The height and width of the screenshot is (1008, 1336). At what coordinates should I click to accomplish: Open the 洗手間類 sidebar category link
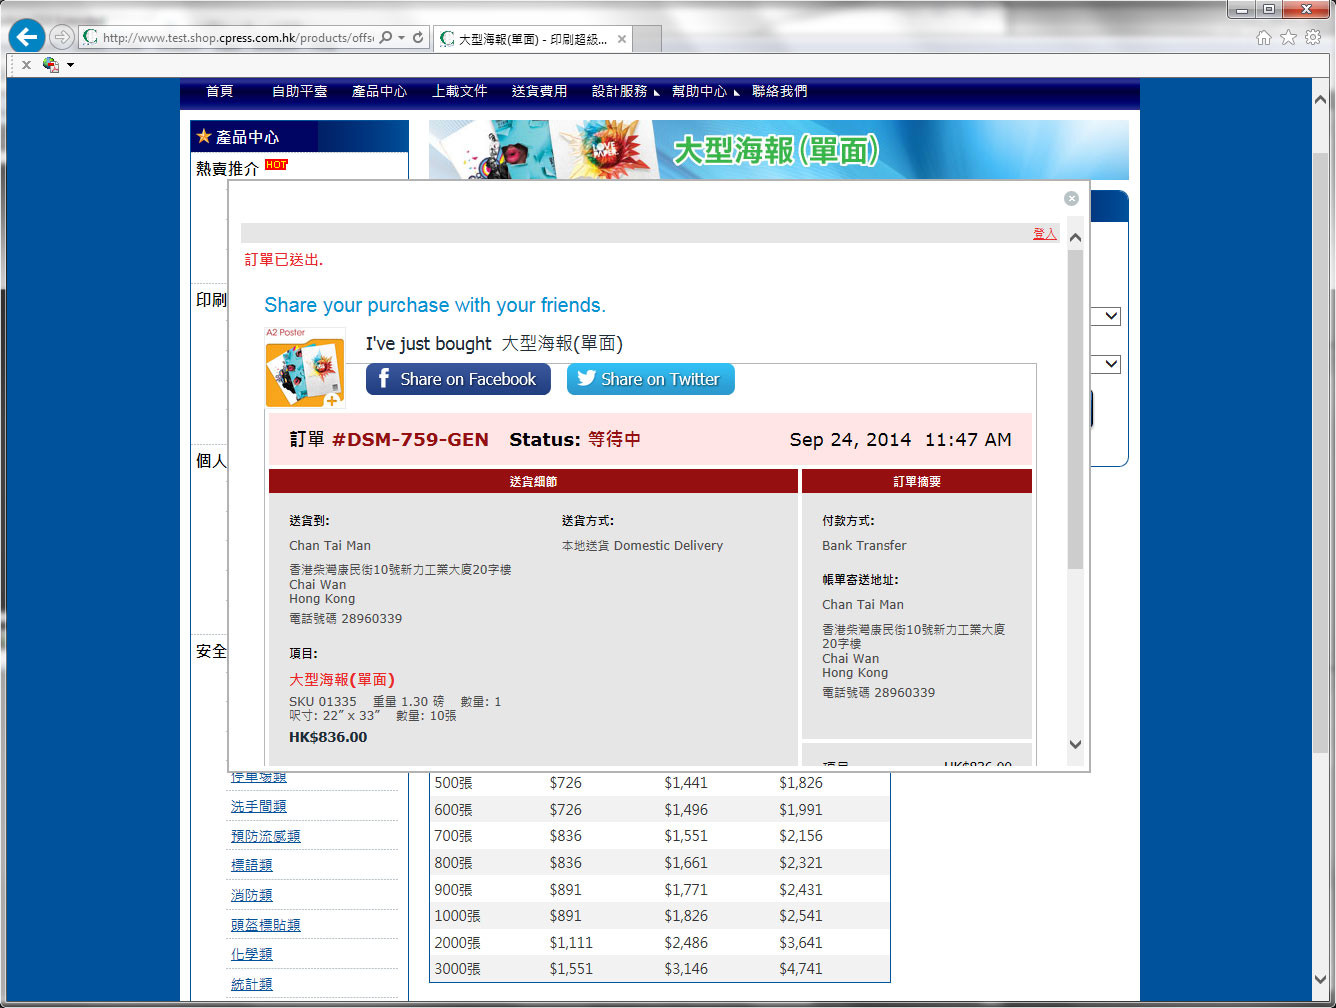(x=258, y=806)
